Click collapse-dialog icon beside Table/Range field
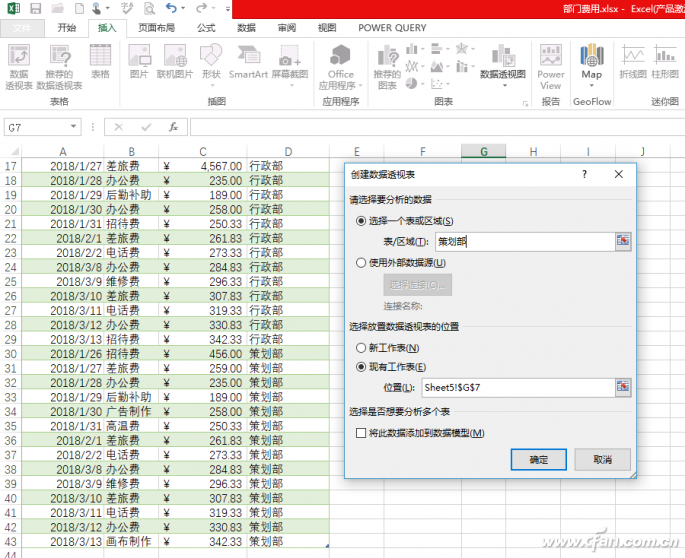685x558 pixels. click(623, 241)
